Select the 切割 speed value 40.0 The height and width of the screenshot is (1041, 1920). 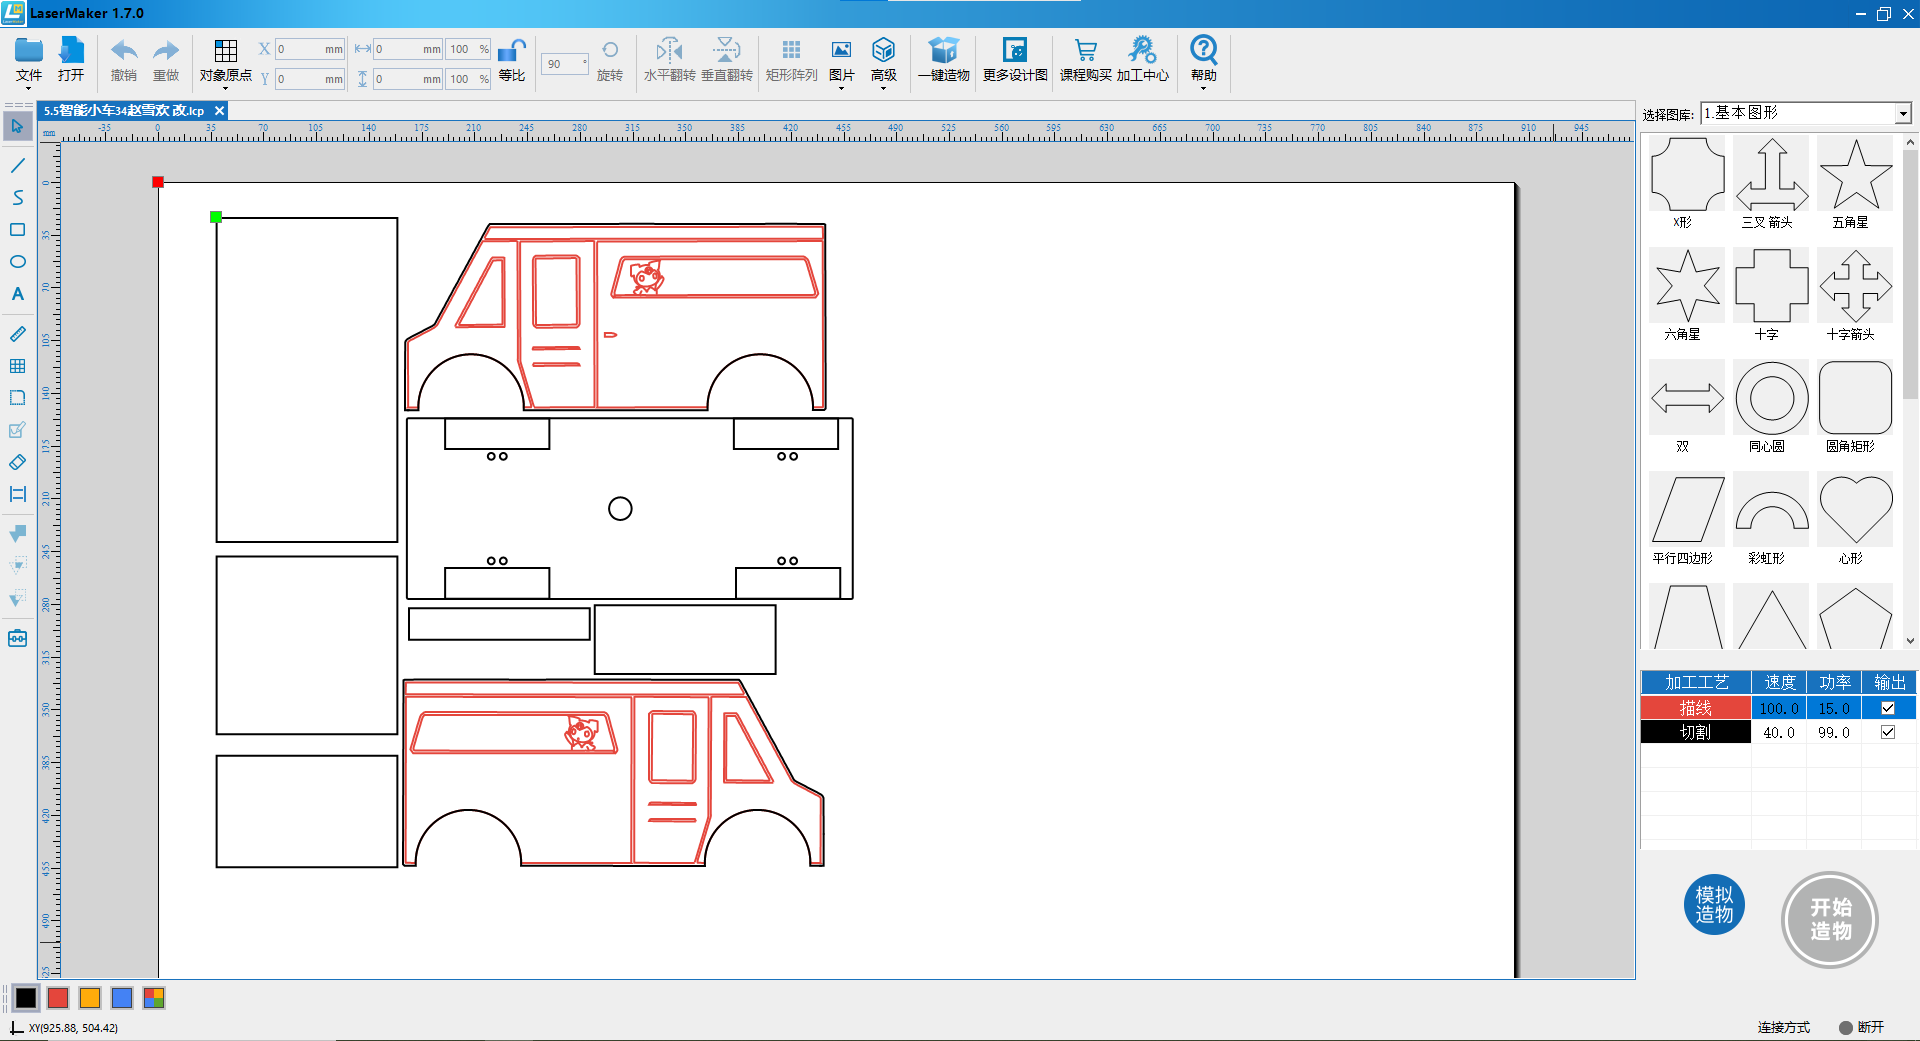click(1779, 732)
